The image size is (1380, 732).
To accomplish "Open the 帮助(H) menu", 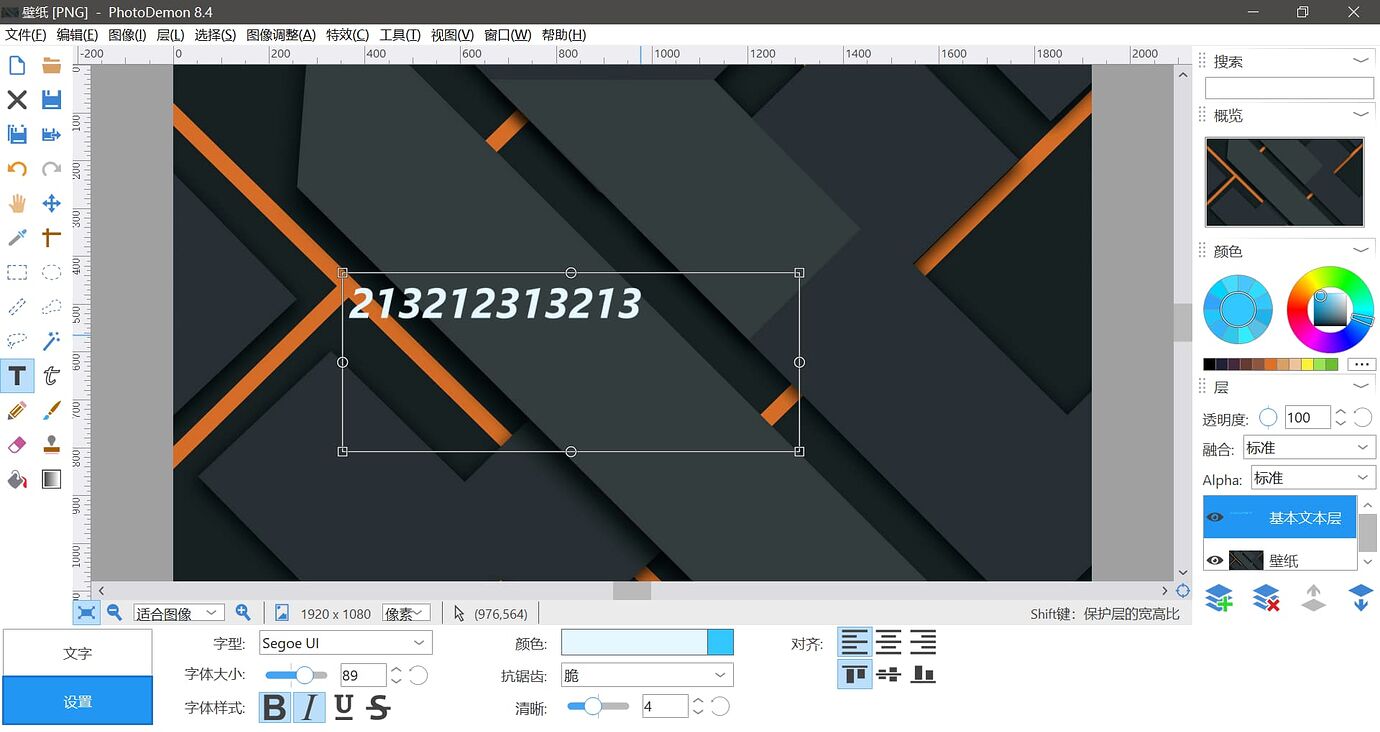I will (x=564, y=35).
